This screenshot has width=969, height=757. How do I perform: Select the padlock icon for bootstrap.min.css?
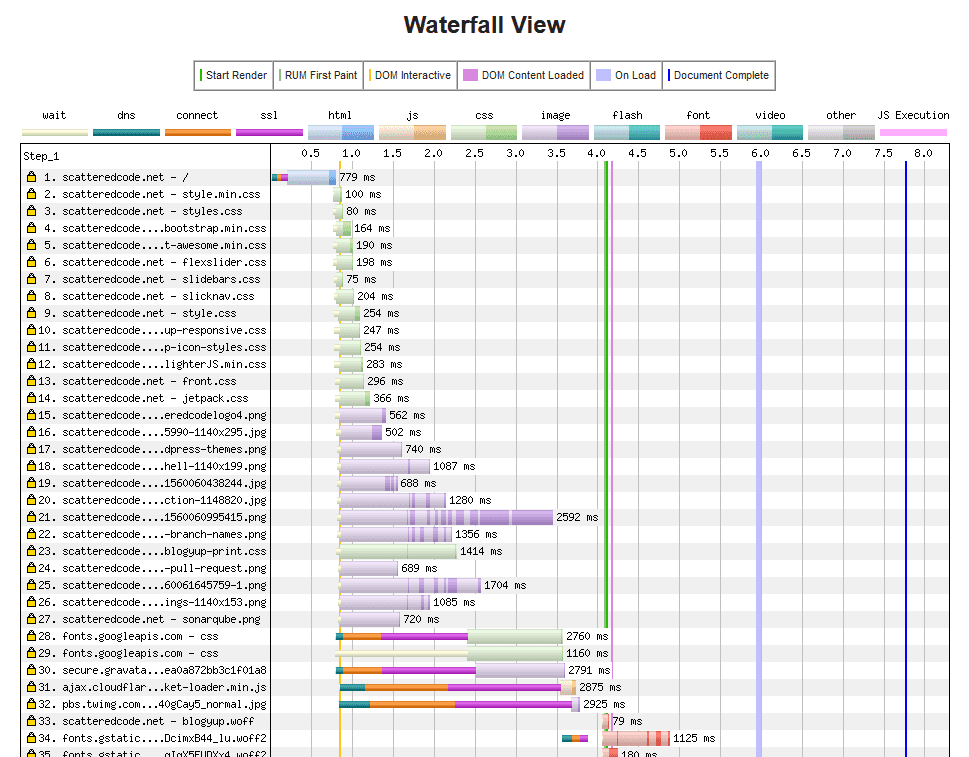tap(30, 228)
